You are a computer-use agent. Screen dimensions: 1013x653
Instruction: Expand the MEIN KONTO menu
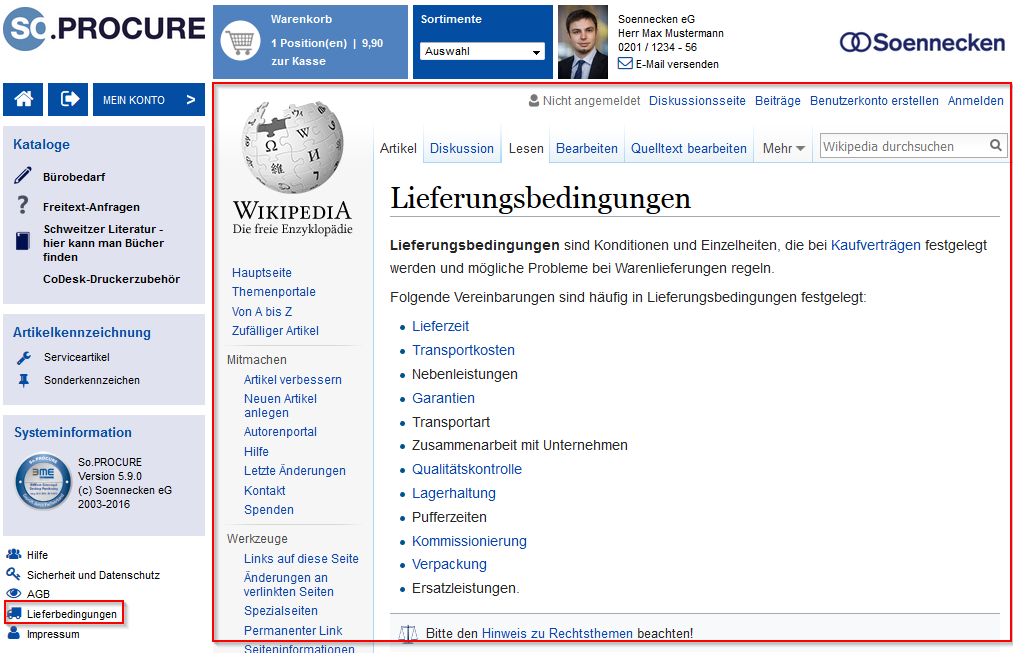click(x=149, y=99)
